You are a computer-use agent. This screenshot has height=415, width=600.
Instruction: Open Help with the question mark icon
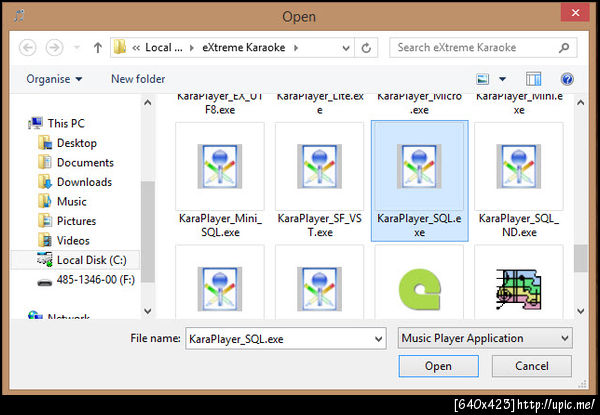pos(567,79)
